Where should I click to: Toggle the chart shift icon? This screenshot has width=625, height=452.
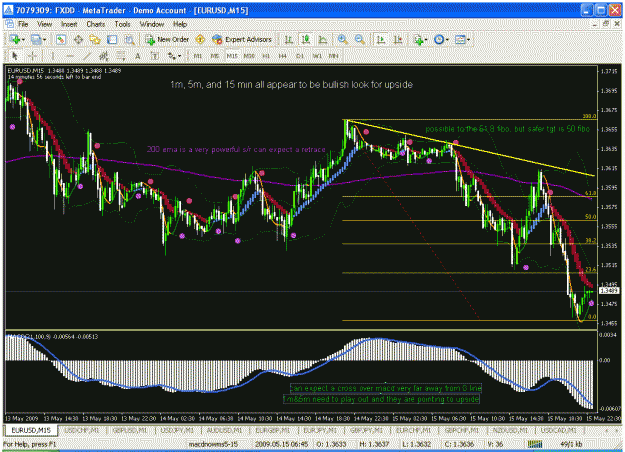coord(398,39)
